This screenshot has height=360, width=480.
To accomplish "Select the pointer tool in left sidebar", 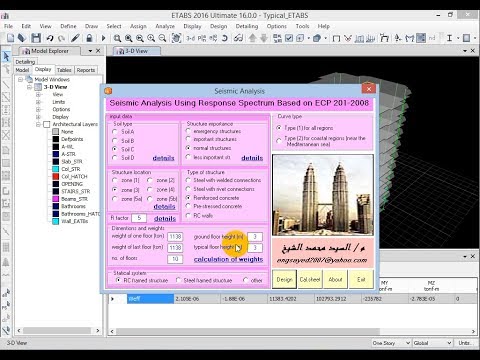I will (6, 56).
